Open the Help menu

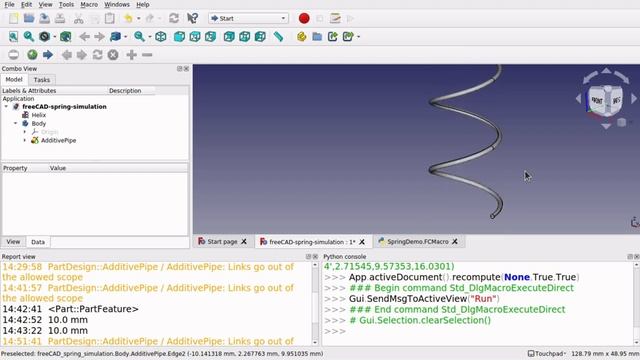pos(142,4)
